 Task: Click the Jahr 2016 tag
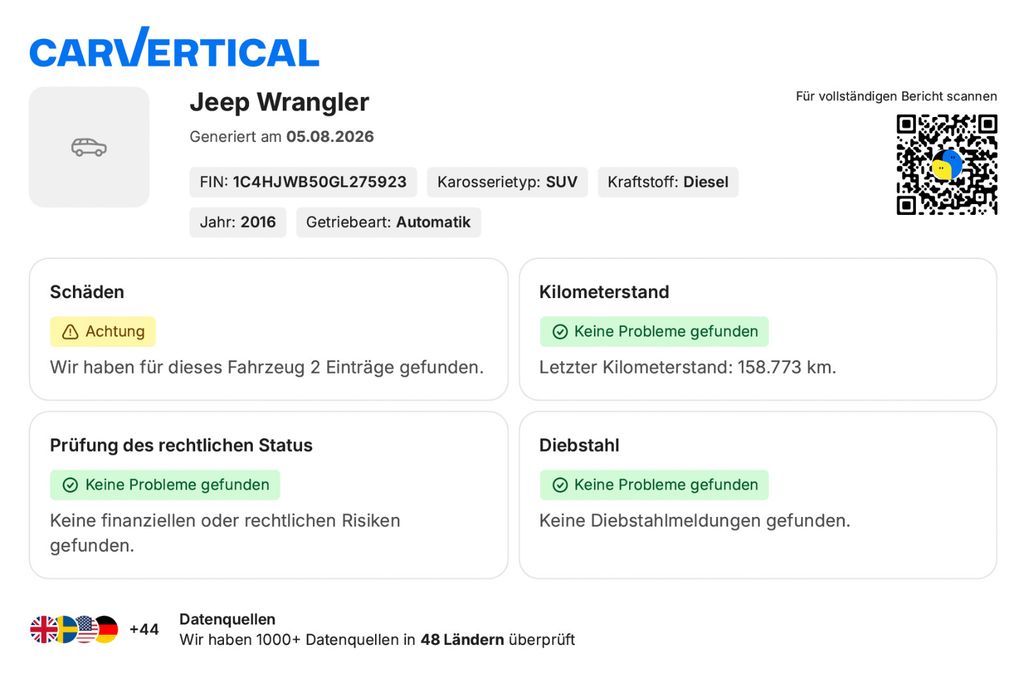[238, 223]
